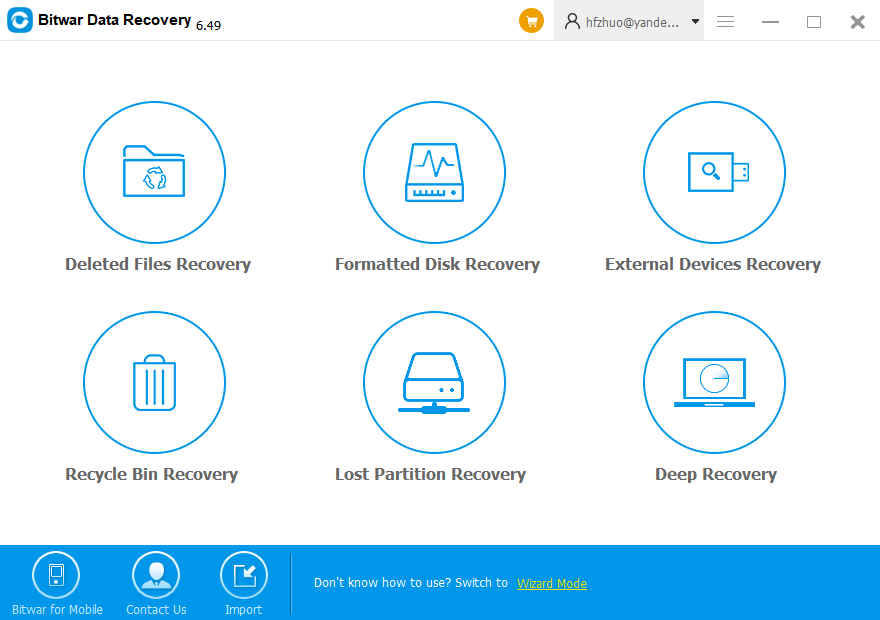Launch Deep Recovery laptop icon

(714, 383)
